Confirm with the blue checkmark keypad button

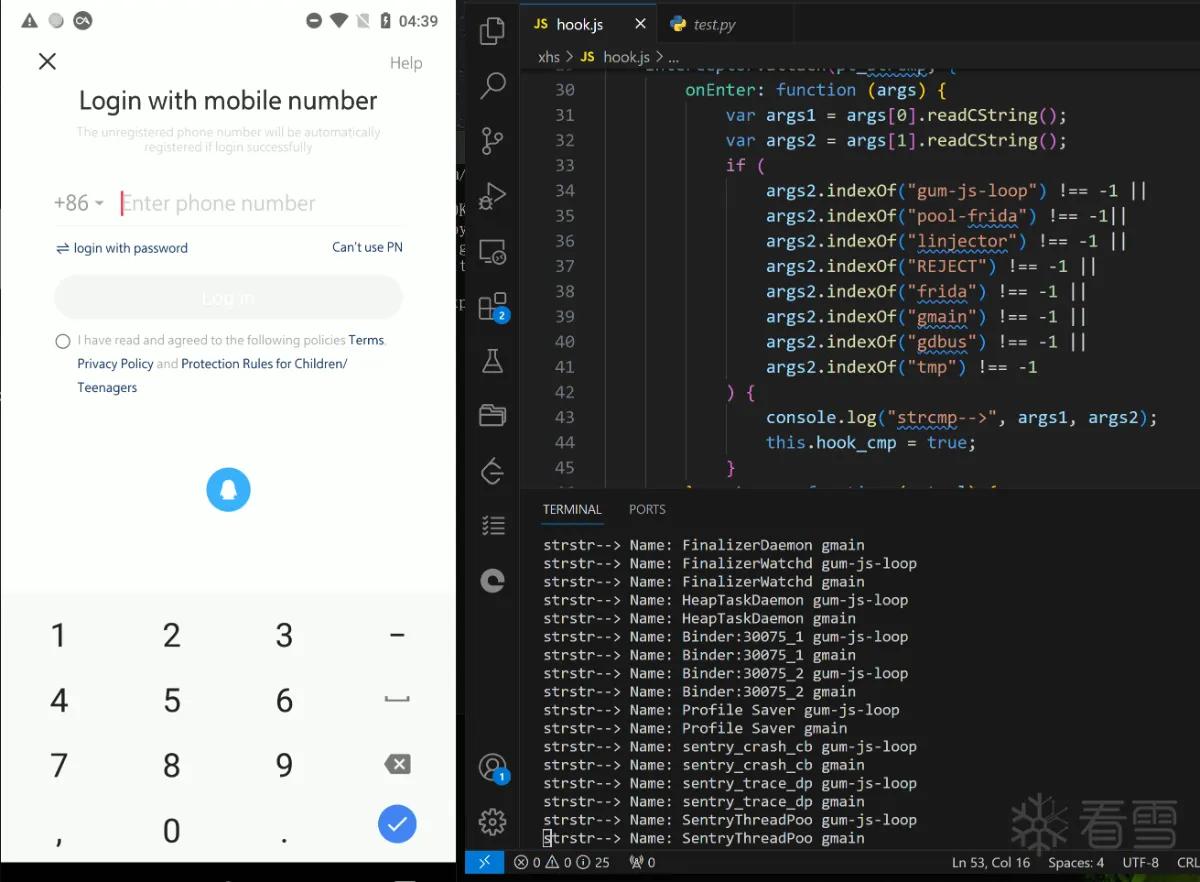click(397, 824)
